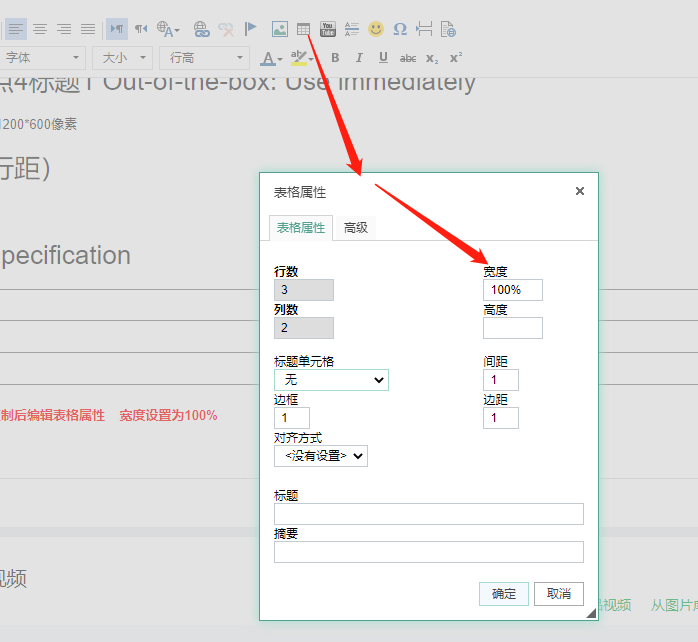The width and height of the screenshot is (698, 642).
Task: Select the 表格属性 tab
Action: (x=301, y=228)
